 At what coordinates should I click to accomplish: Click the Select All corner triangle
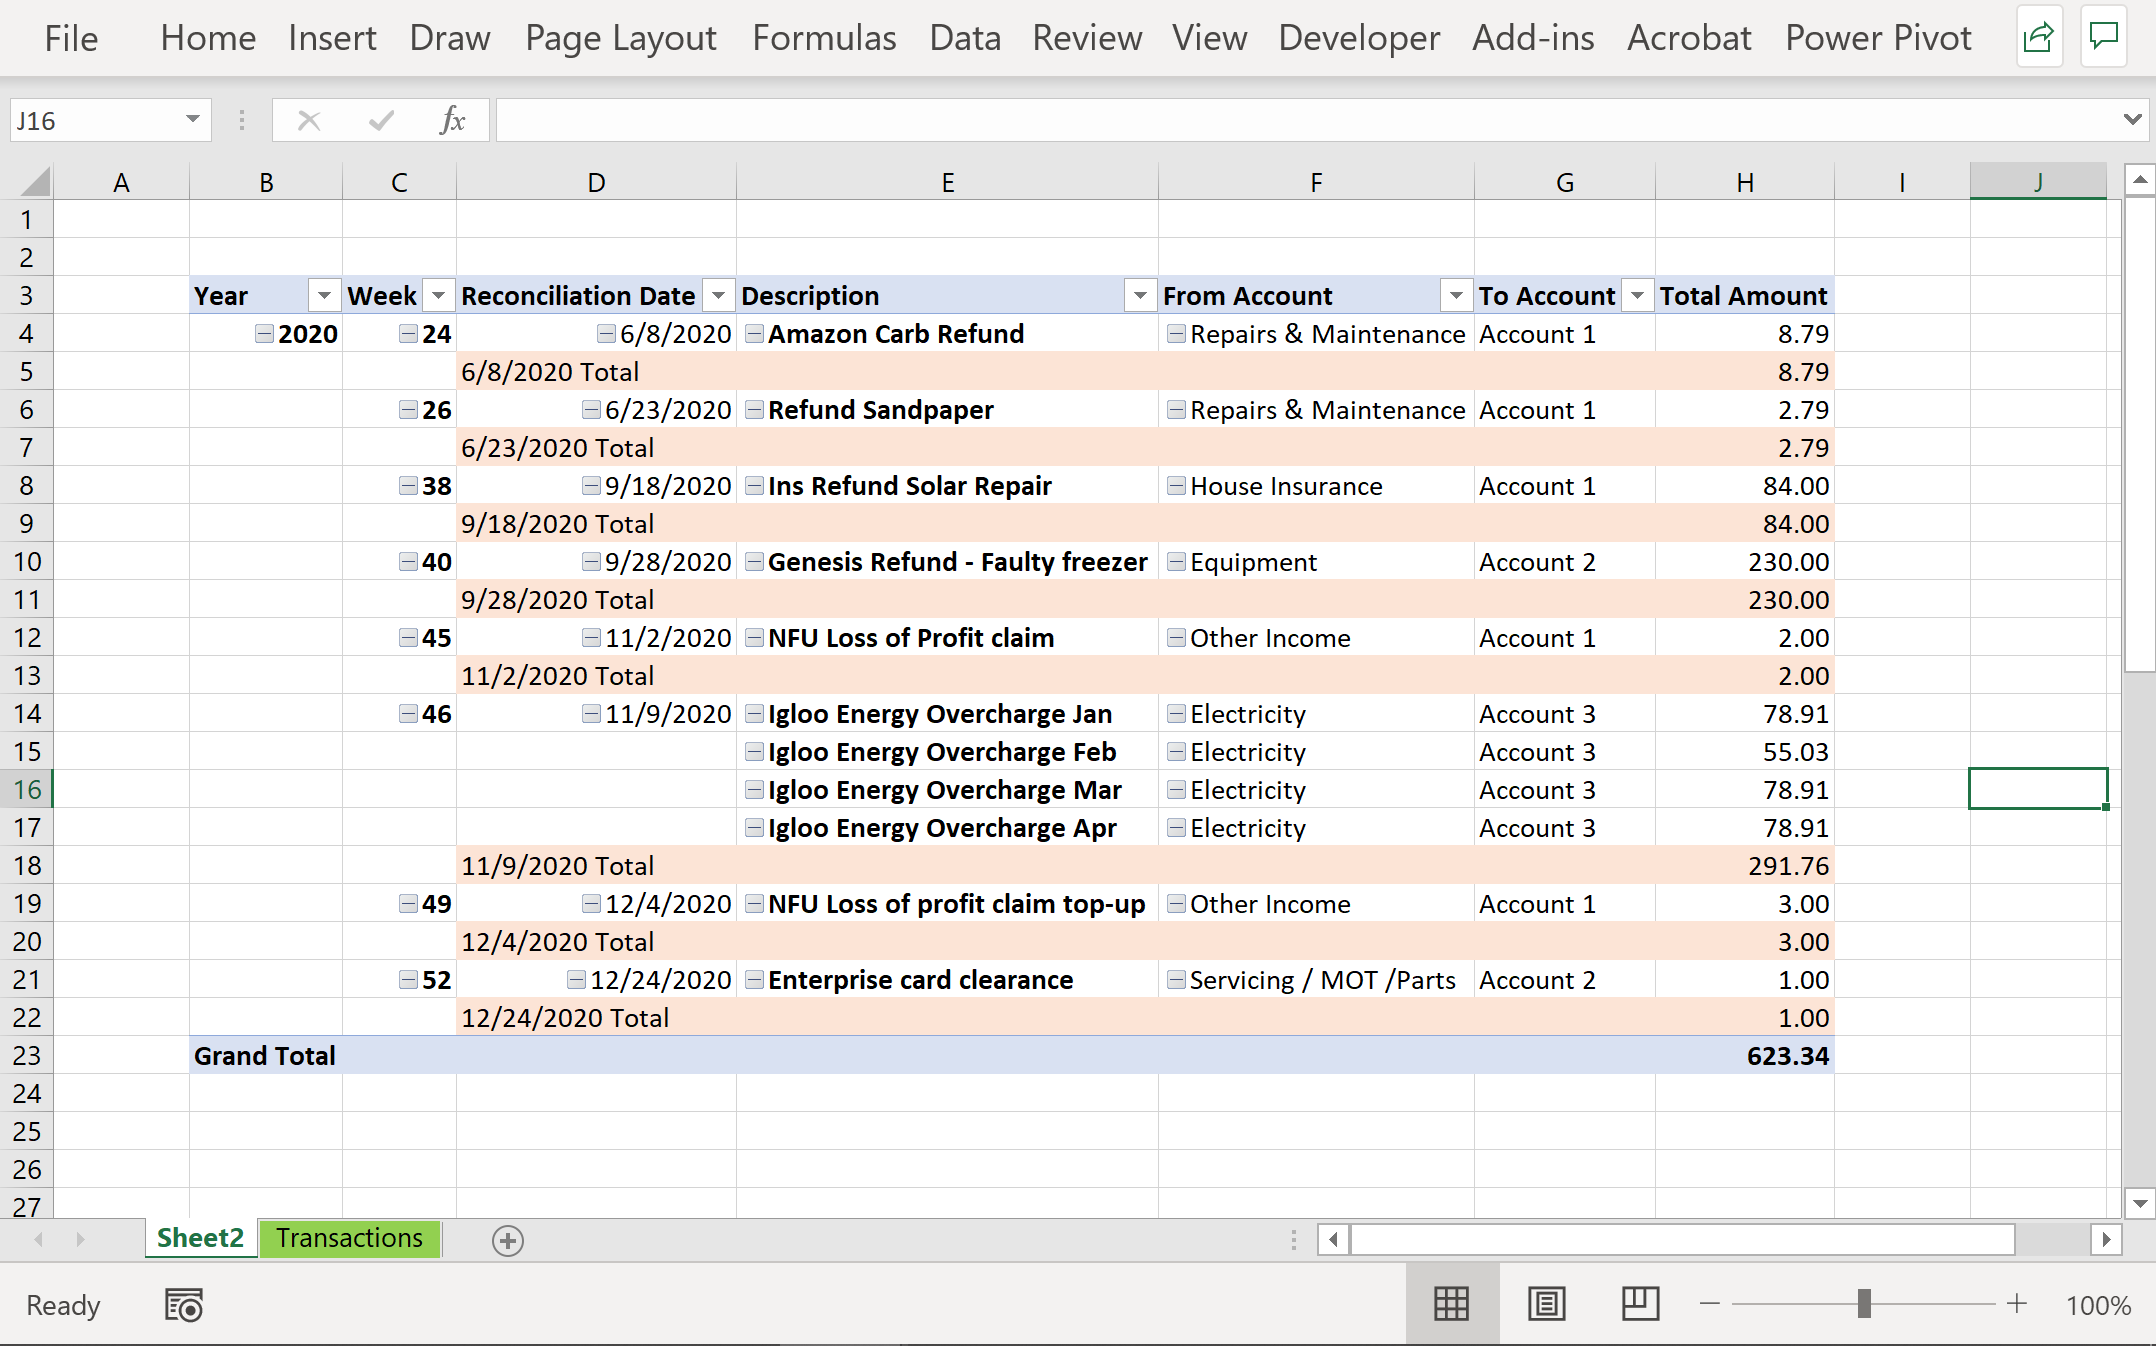tap(35, 182)
